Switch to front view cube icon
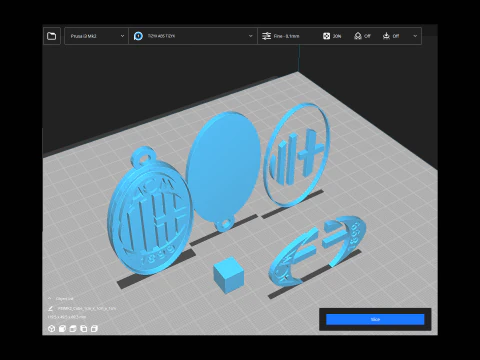The height and width of the screenshot is (360, 480). [62, 329]
